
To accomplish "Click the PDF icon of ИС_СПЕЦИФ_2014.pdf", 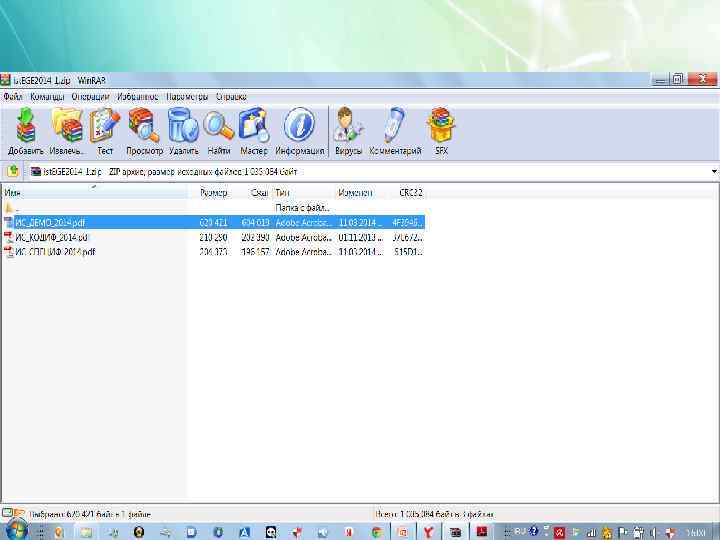I will [9, 252].
